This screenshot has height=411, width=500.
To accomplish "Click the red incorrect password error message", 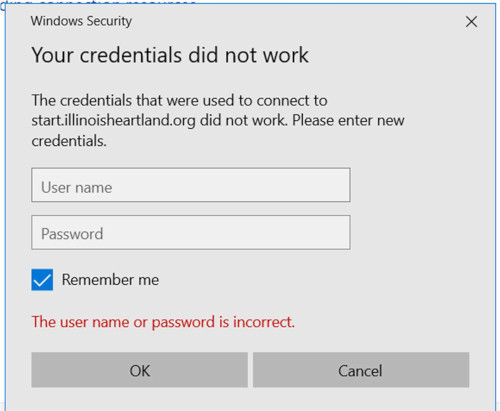I will [x=163, y=322].
